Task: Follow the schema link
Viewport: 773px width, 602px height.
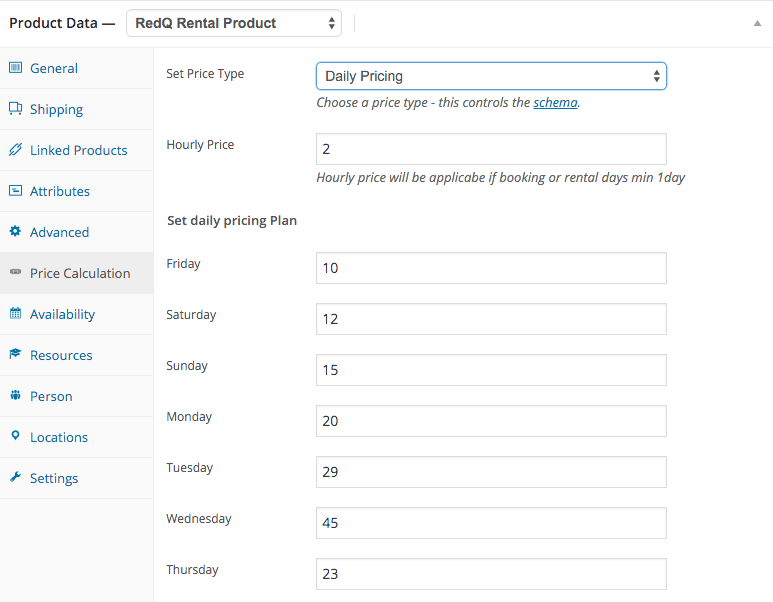Action: 555,103
